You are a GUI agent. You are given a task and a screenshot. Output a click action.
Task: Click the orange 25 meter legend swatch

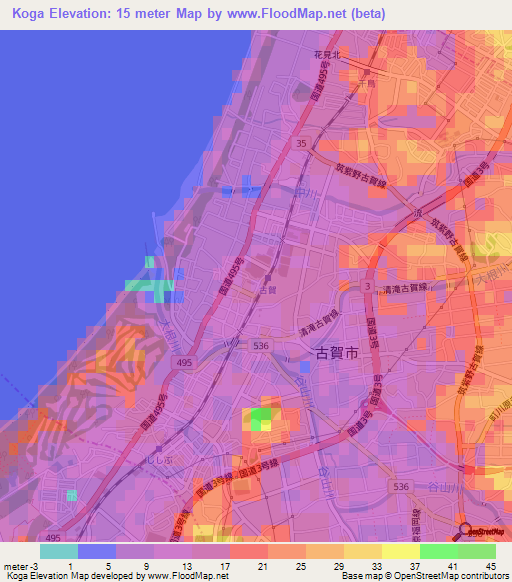click(287, 552)
